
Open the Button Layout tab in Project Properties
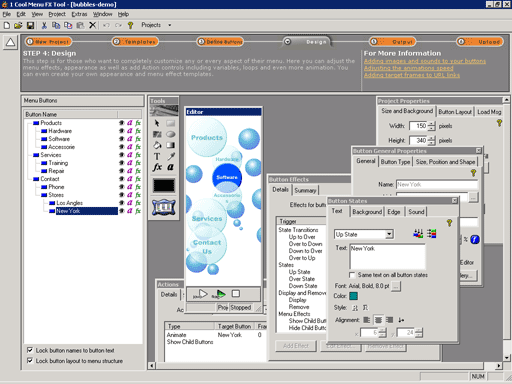click(x=455, y=112)
